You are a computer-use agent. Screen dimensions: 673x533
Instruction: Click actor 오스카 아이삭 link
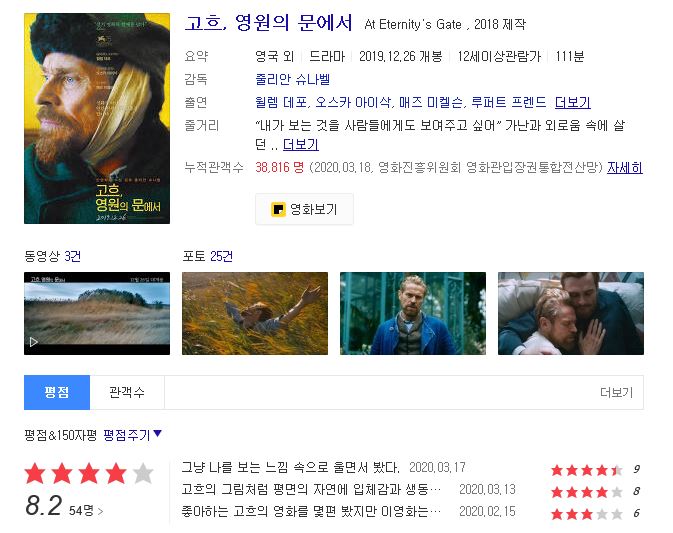click(x=353, y=103)
